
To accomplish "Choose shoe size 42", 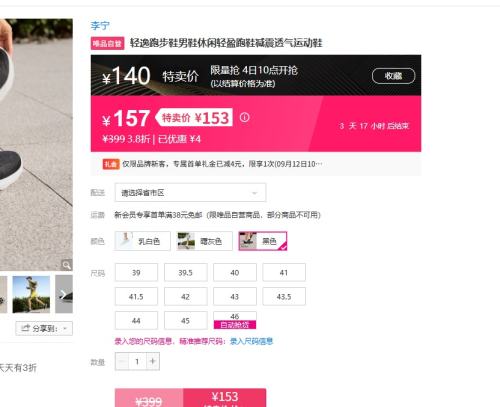I will point(186,297).
